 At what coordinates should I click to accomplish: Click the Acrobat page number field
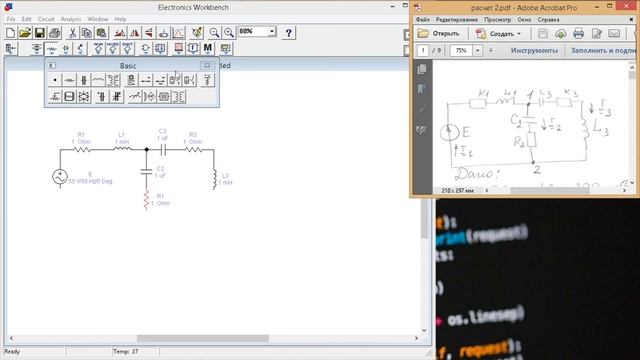click(x=423, y=51)
